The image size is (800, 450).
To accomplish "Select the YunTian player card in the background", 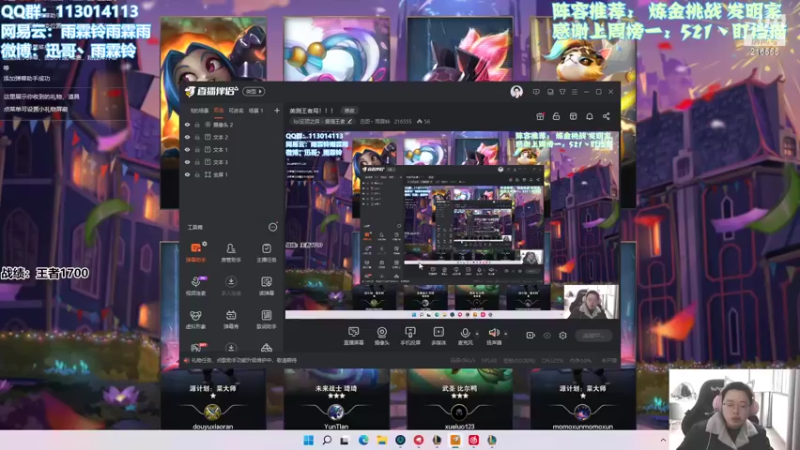I will [x=336, y=401].
